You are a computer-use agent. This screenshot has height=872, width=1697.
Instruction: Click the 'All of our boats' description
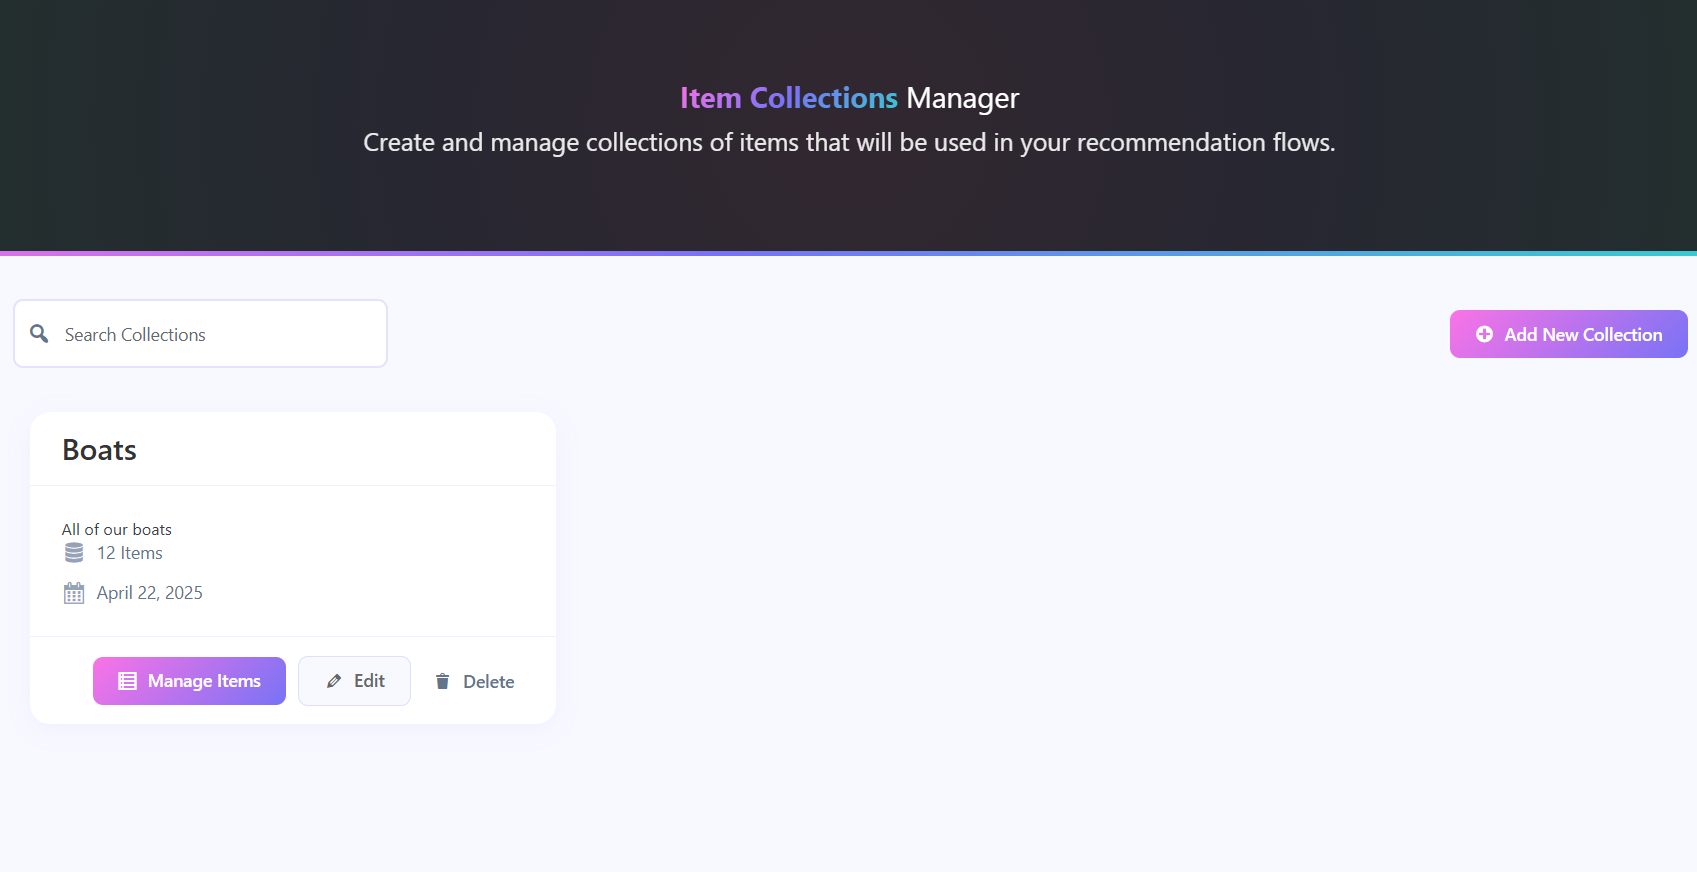117,529
